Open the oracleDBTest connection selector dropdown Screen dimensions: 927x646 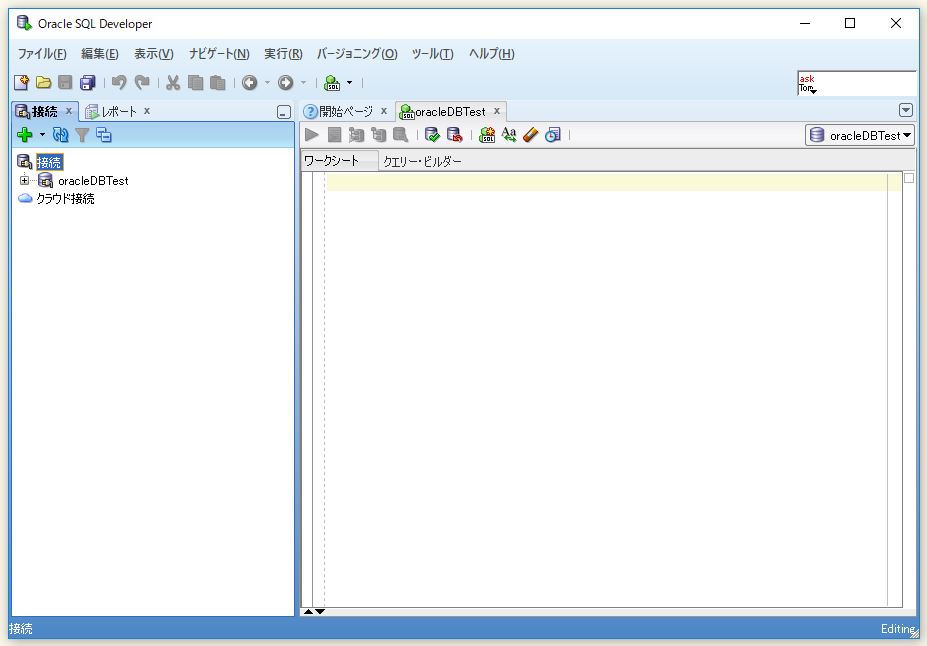click(x=860, y=135)
